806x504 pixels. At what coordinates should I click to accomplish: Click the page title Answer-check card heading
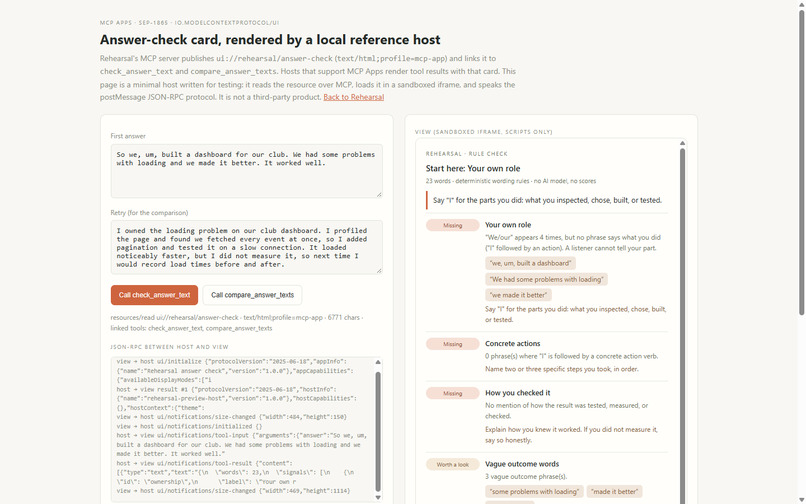click(x=270, y=40)
